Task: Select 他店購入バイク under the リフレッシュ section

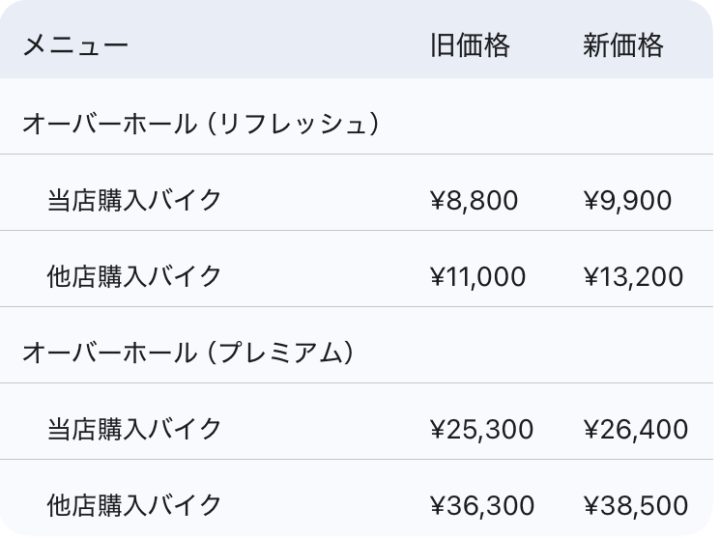Action: coord(134,276)
